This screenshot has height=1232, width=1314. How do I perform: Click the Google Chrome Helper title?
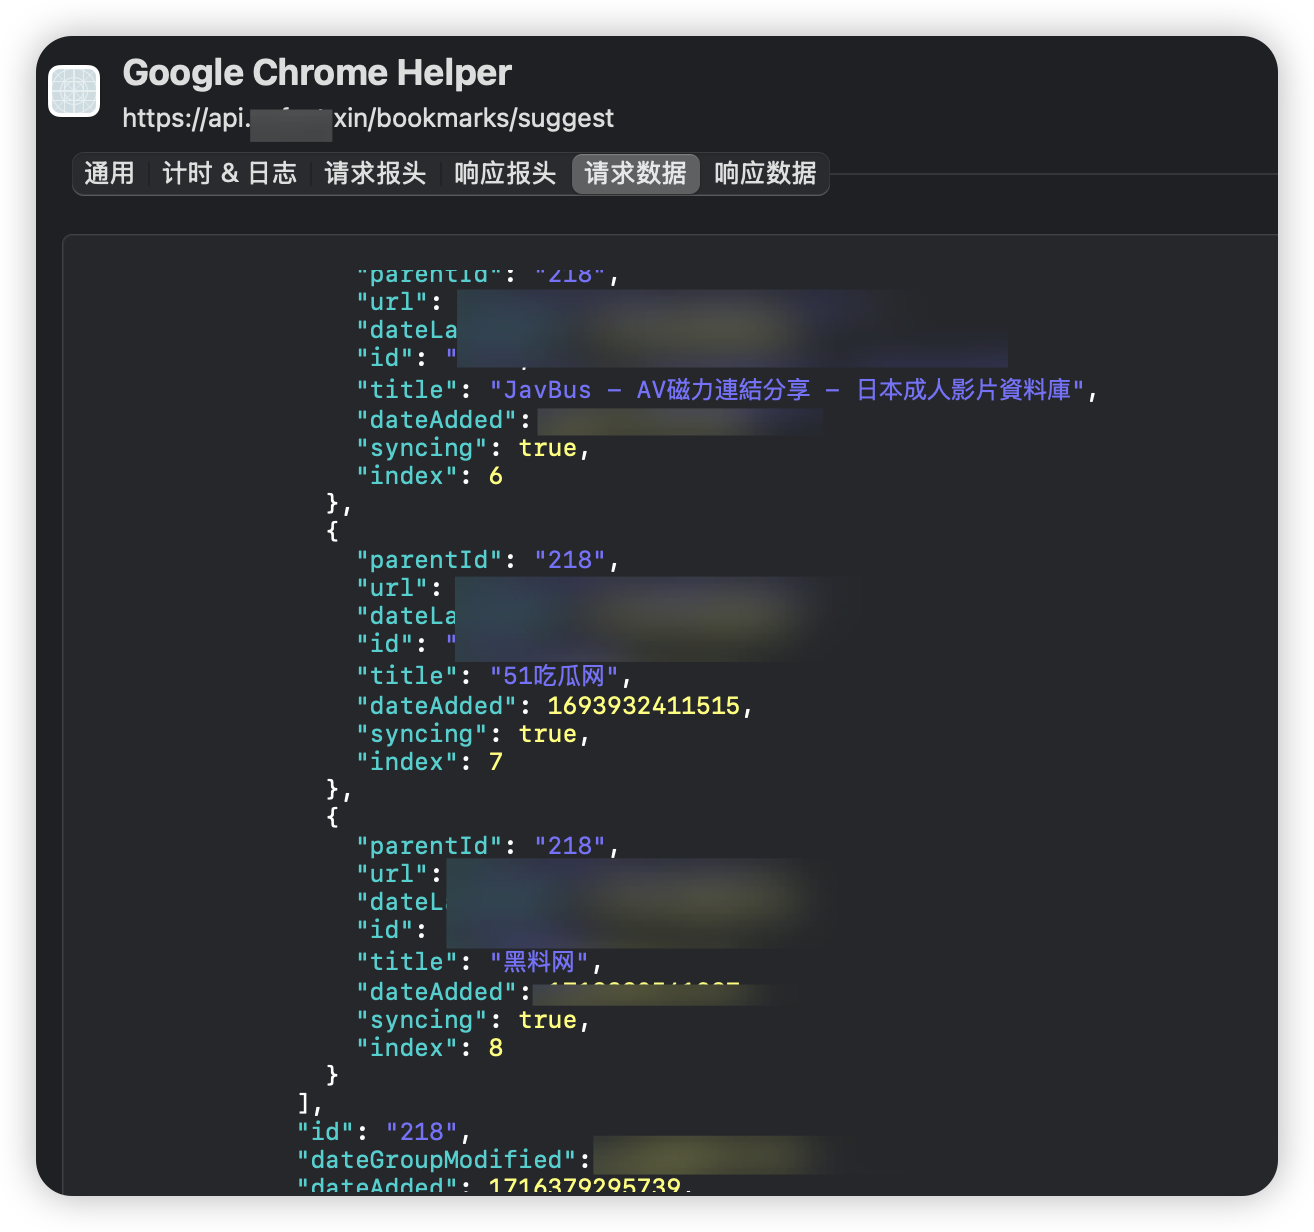pos(317,73)
